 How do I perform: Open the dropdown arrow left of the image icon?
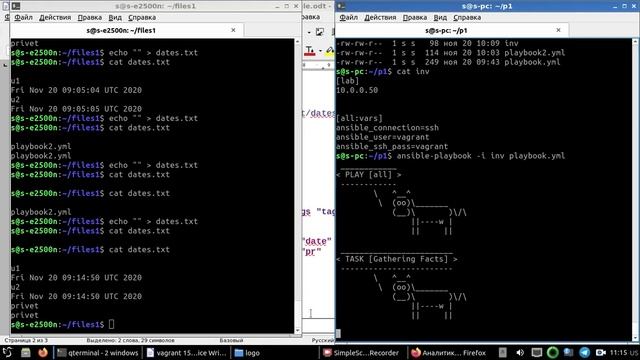click(309, 32)
